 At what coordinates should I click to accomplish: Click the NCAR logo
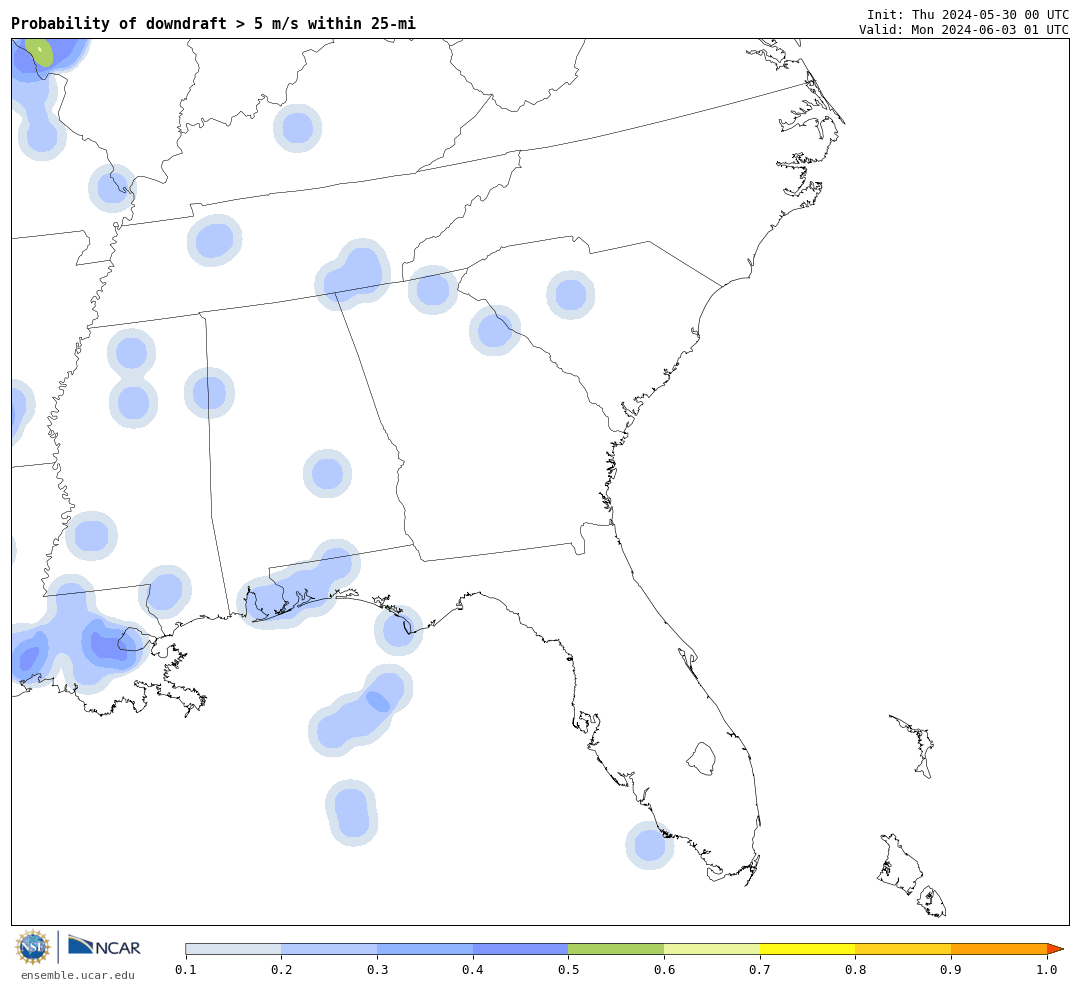tap(104, 947)
